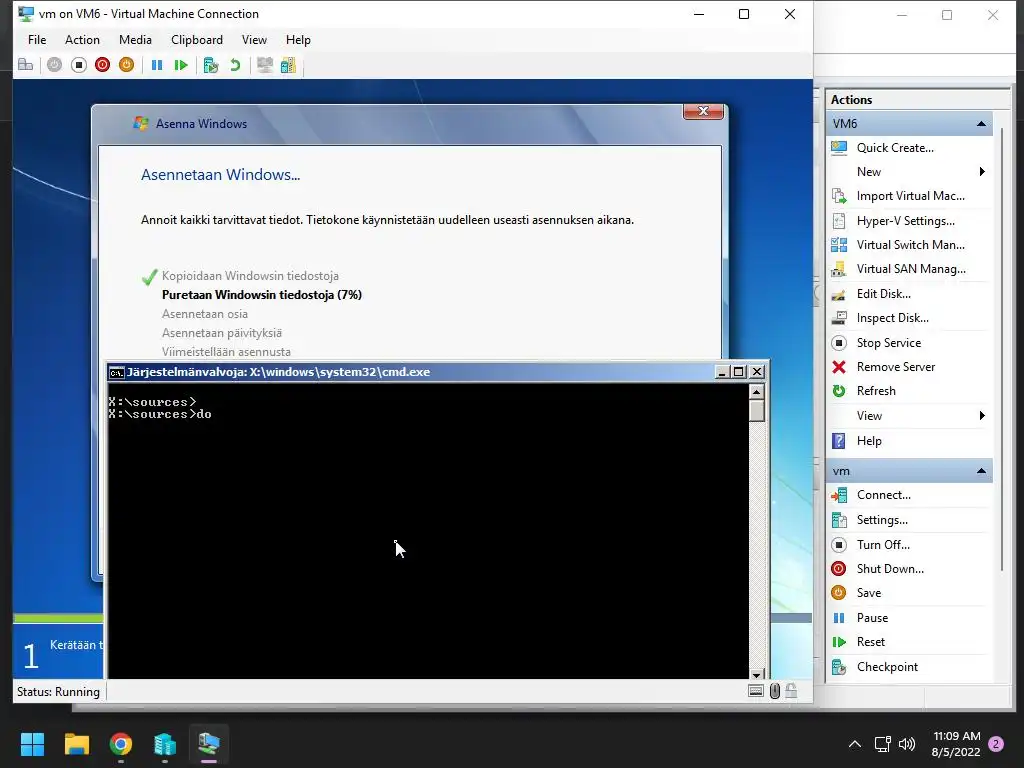
Task: Click the keyboard status bar icon
Action: click(756, 691)
